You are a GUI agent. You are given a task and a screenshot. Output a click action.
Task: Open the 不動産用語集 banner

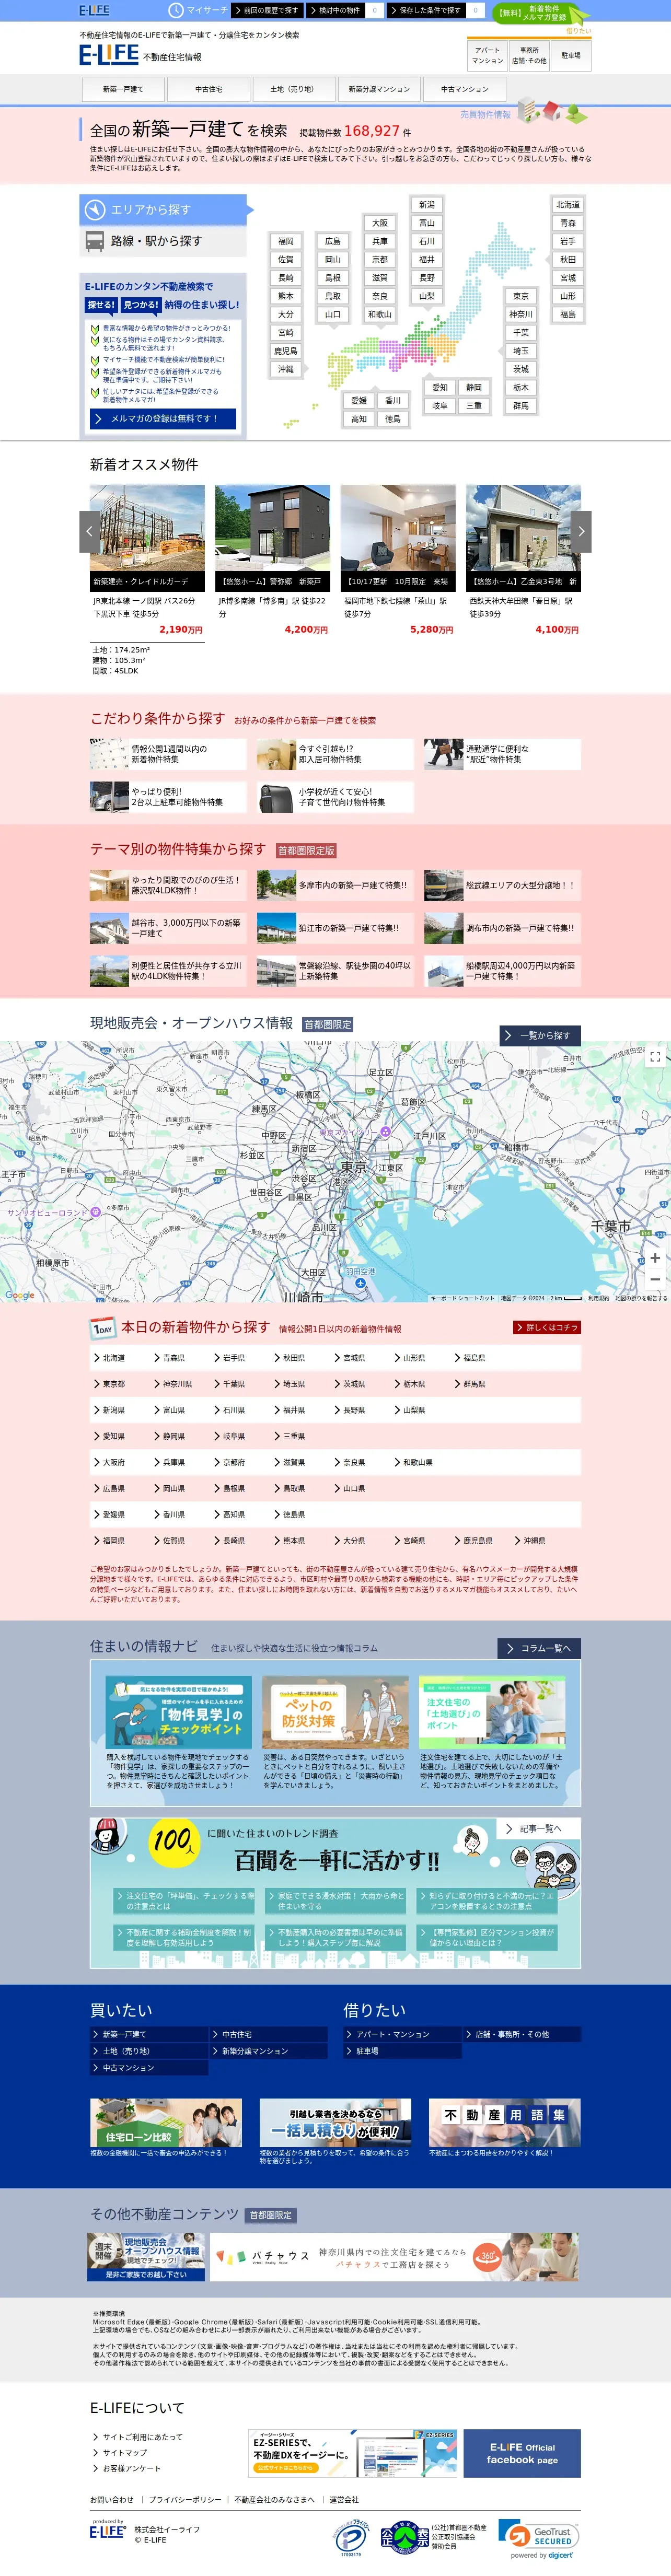pos(505,2123)
